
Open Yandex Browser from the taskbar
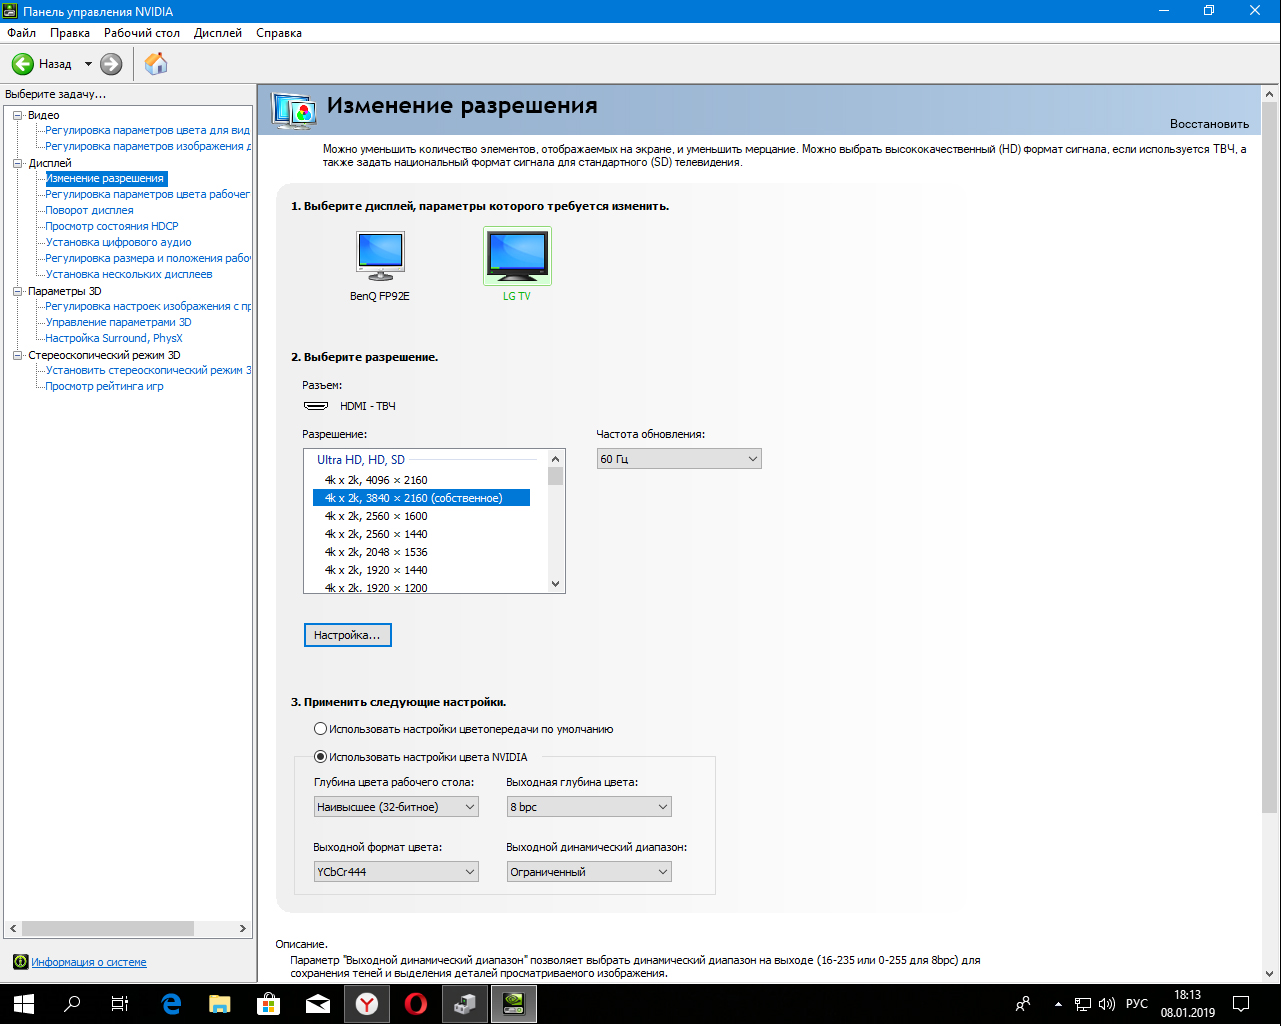367,1004
